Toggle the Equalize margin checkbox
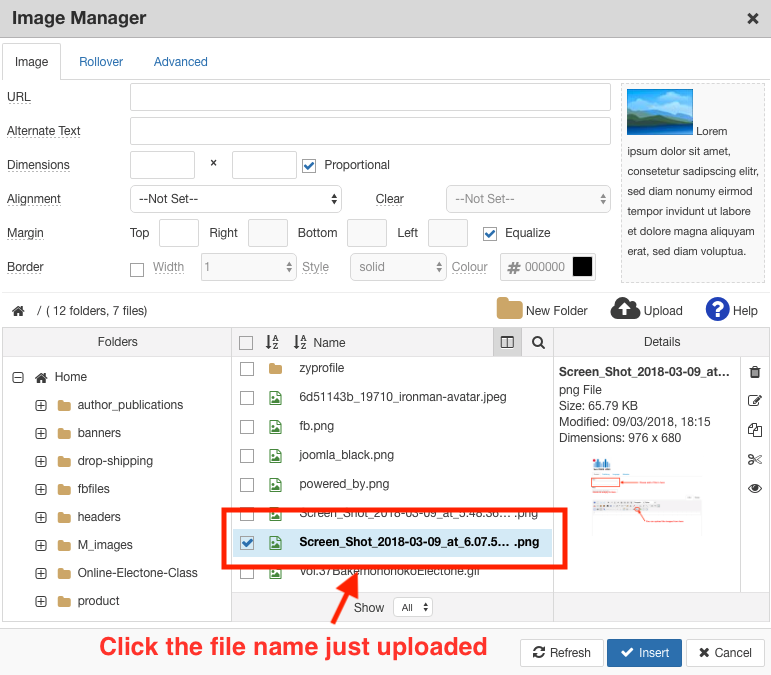This screenshot has width=771, height=675. pyautogui.click(x=490, y=233)
